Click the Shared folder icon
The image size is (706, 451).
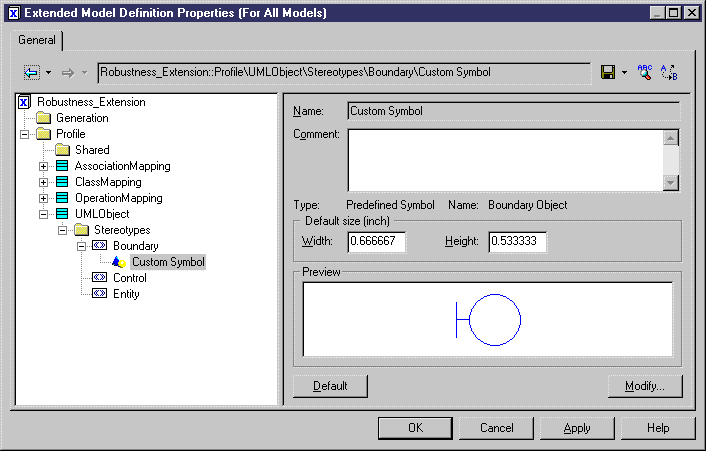(x=62, y=150)
